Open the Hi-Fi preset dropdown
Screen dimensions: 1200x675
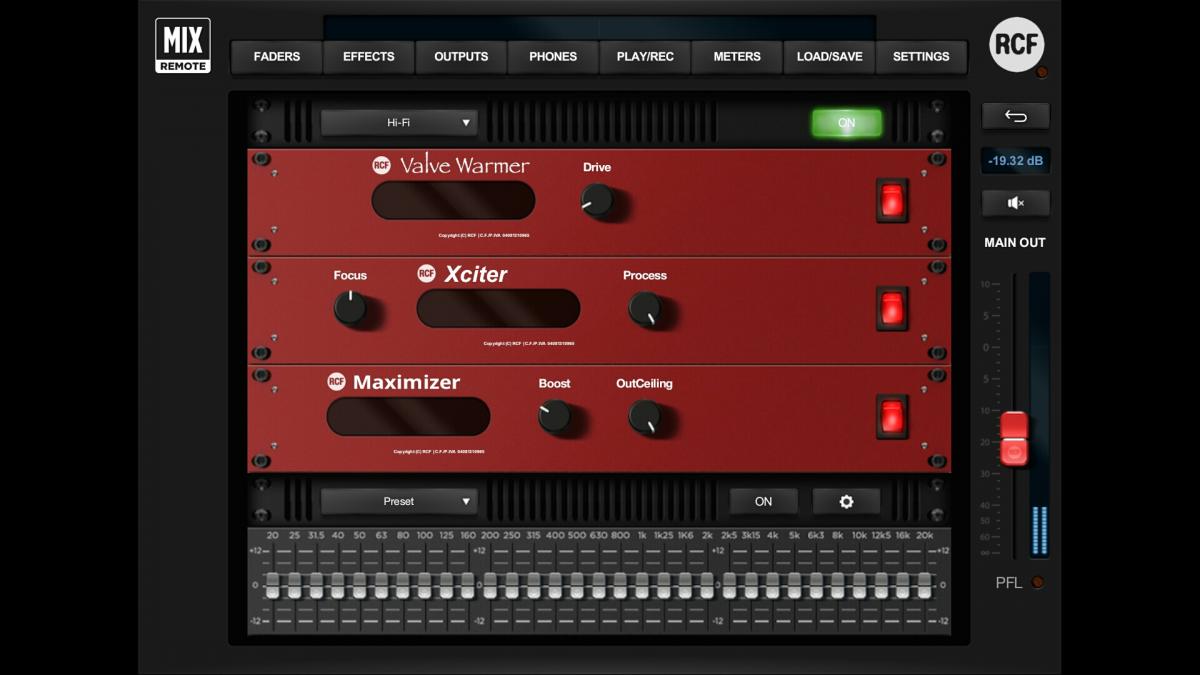click(399, 123)
